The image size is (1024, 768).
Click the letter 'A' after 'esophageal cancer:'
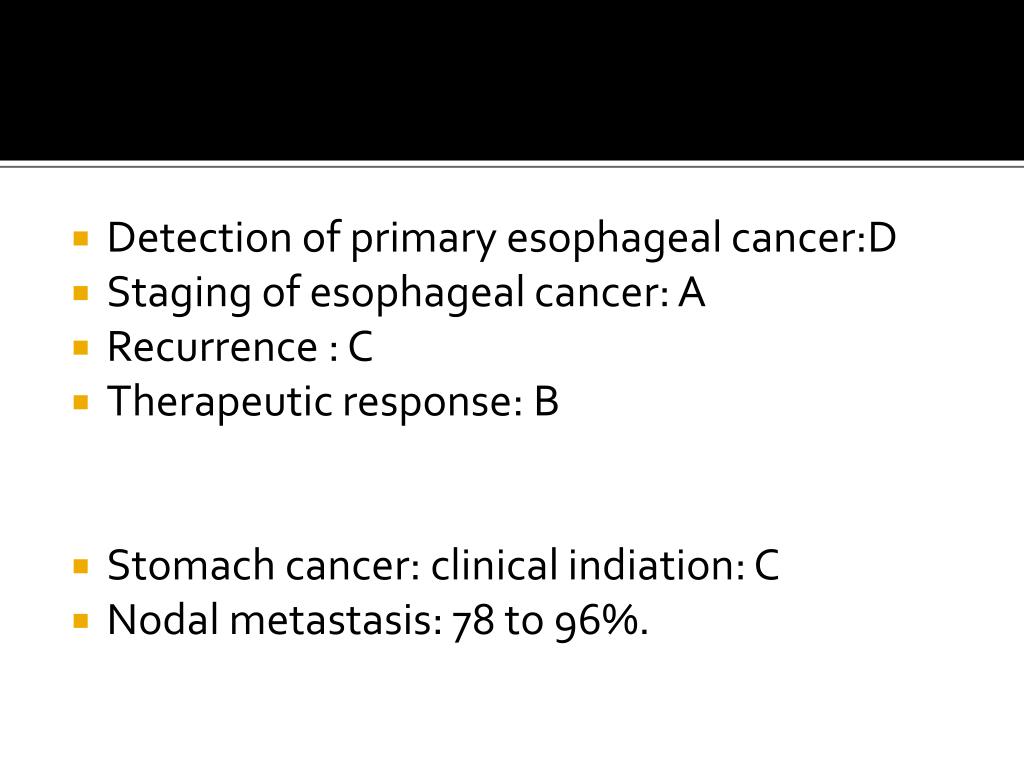coord(692,293)
